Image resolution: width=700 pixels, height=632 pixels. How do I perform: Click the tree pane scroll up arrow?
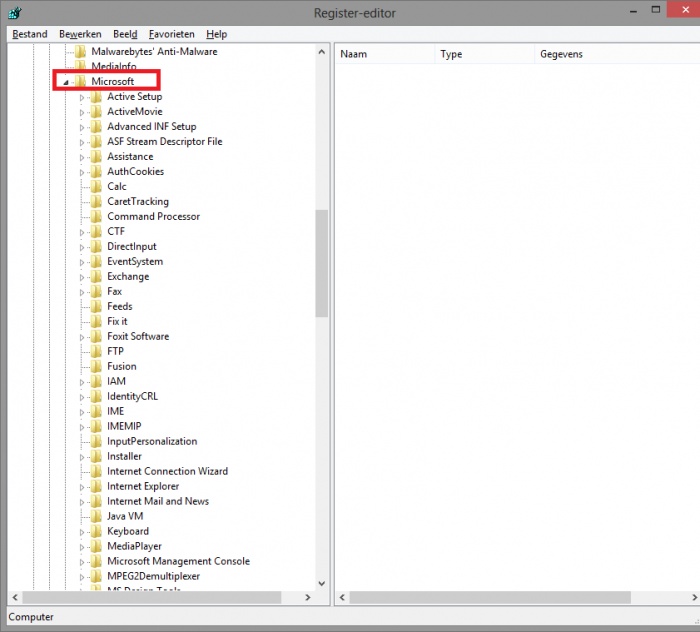[321, 52]
